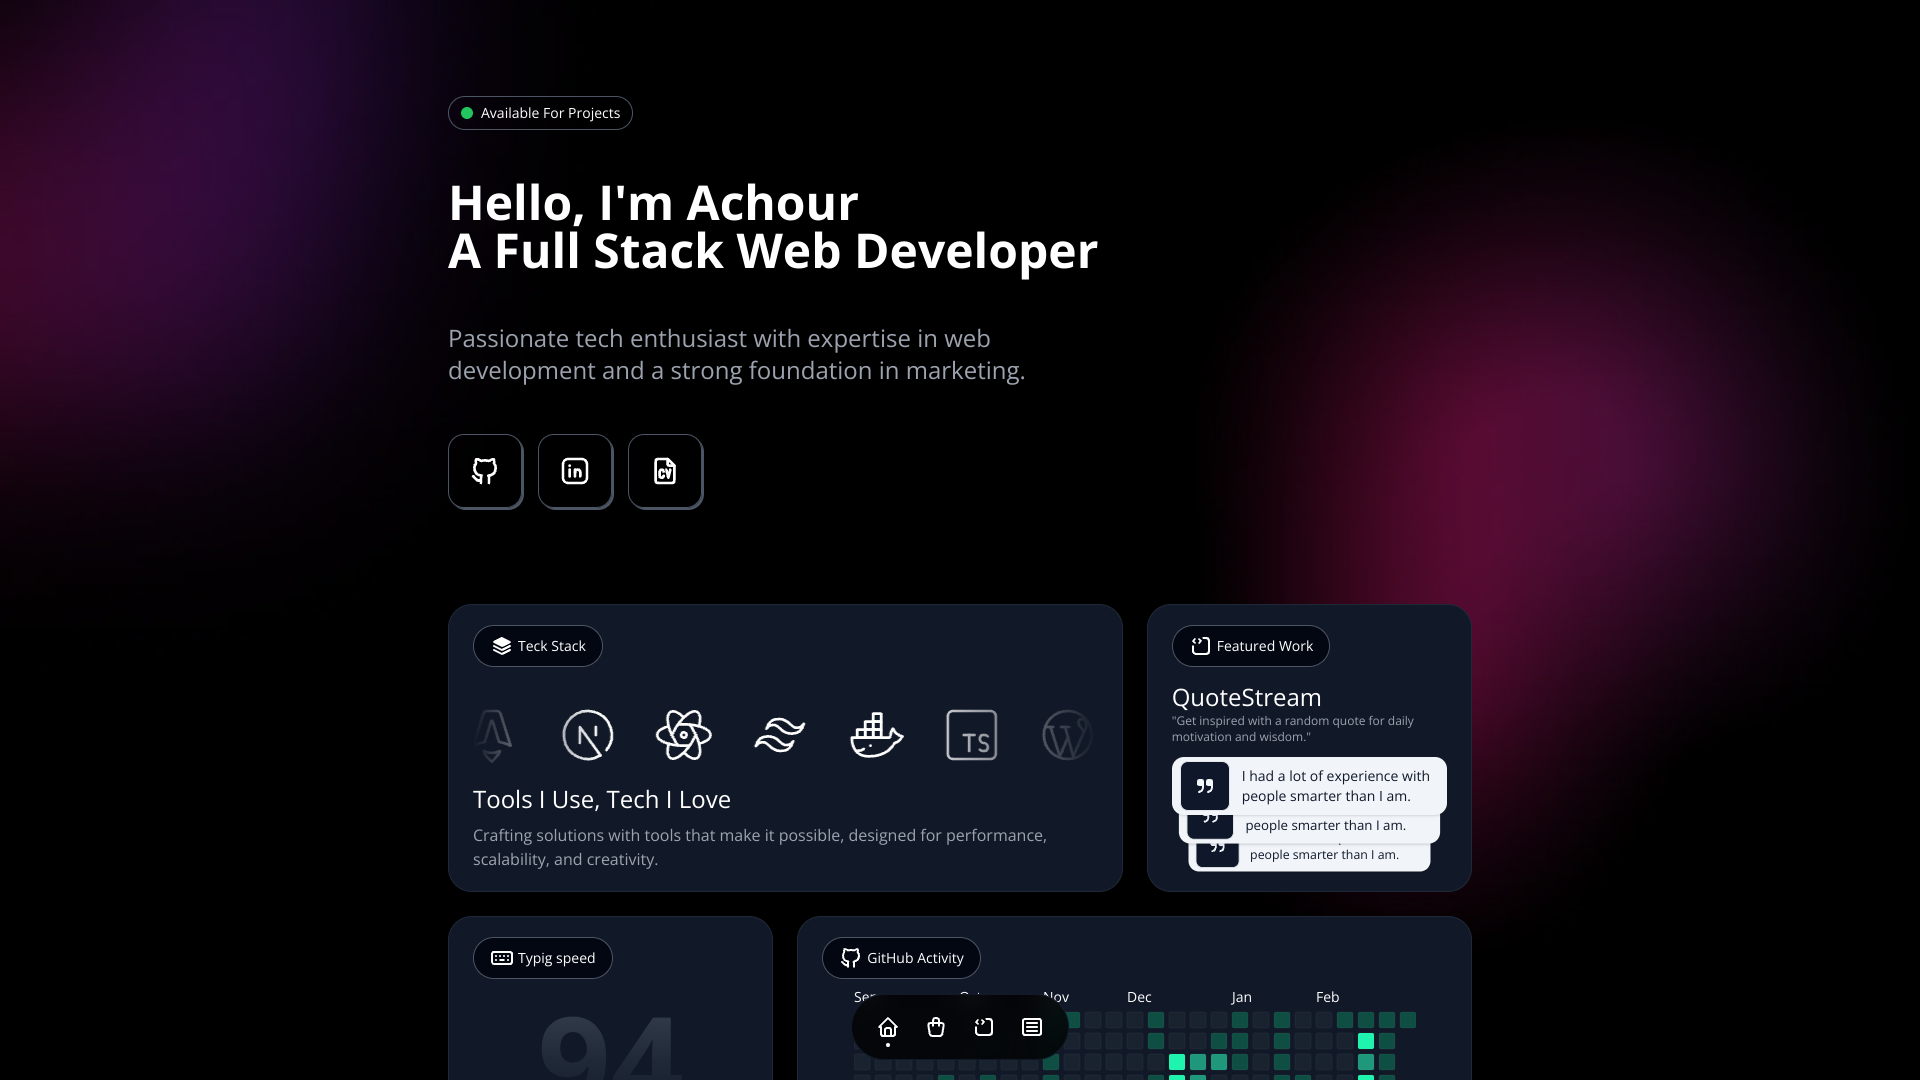The width and height of the screenshot is (1920, 1080).
Task: Click the Tailwind CSS icon in Tech Stack
Action: 779,735
